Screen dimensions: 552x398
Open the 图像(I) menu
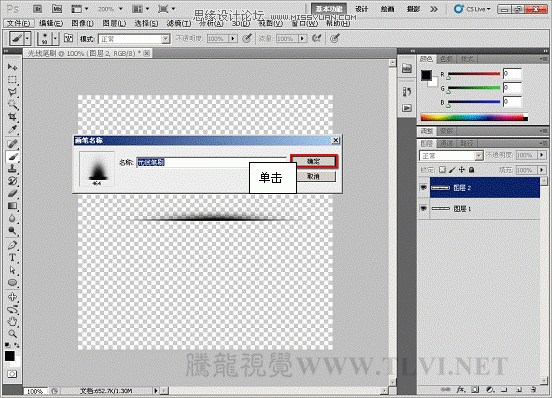(x=82, y=24)
